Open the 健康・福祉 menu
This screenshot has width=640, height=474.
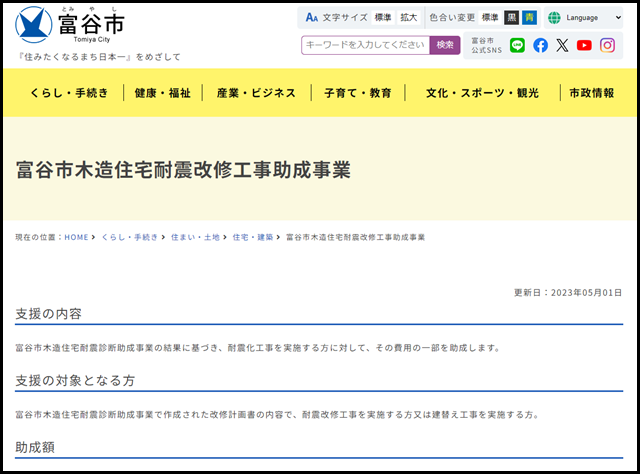tap(162, 93)
